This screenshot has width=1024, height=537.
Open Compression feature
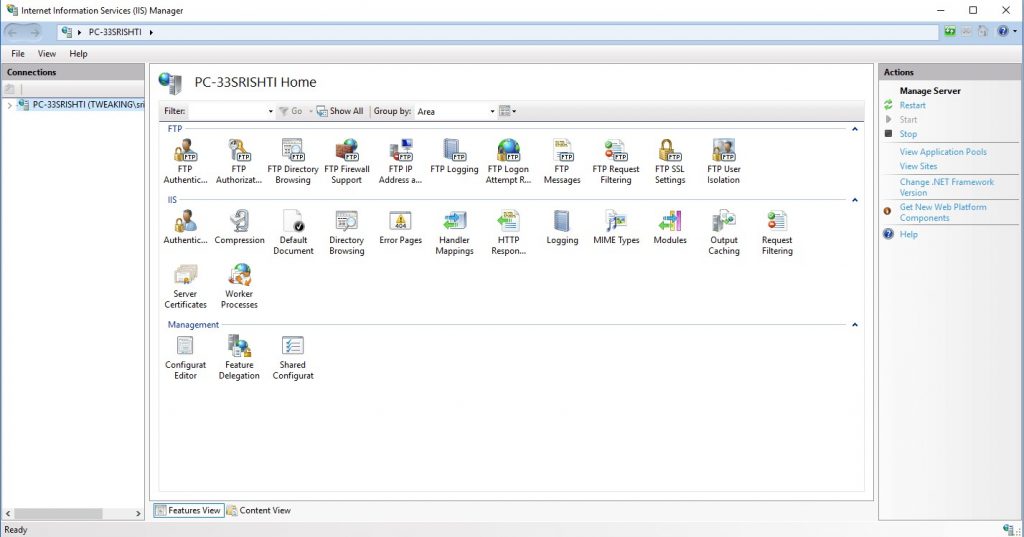pos(239,227)
